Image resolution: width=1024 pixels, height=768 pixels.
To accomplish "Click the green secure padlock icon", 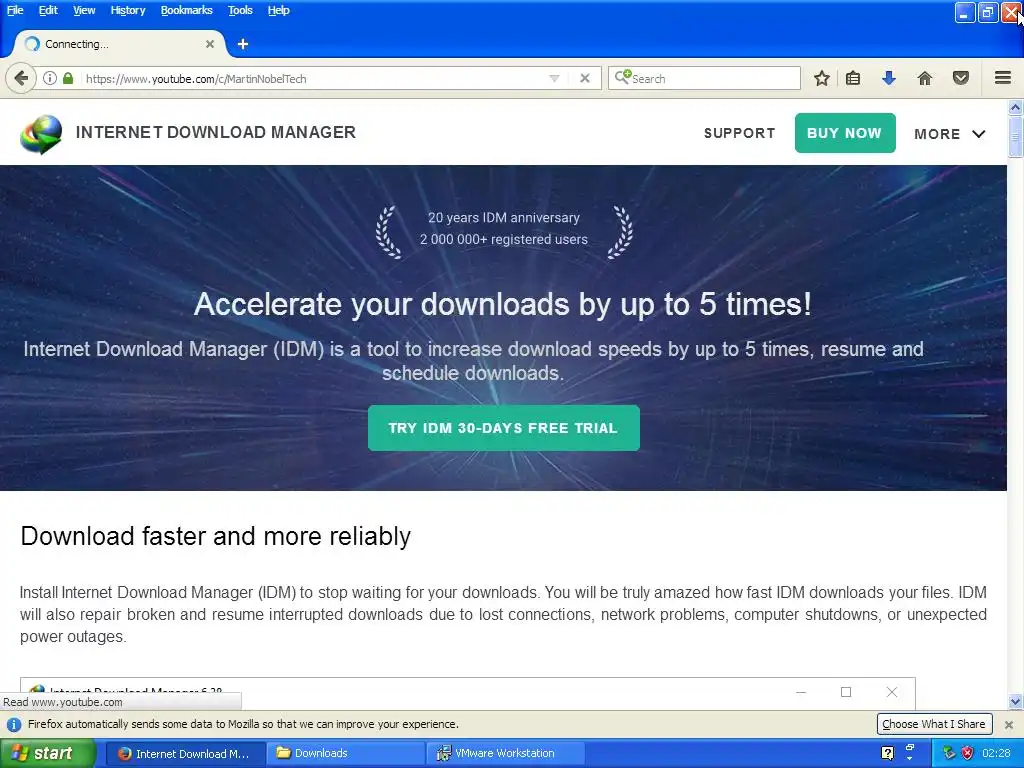I will coord(68,78).
